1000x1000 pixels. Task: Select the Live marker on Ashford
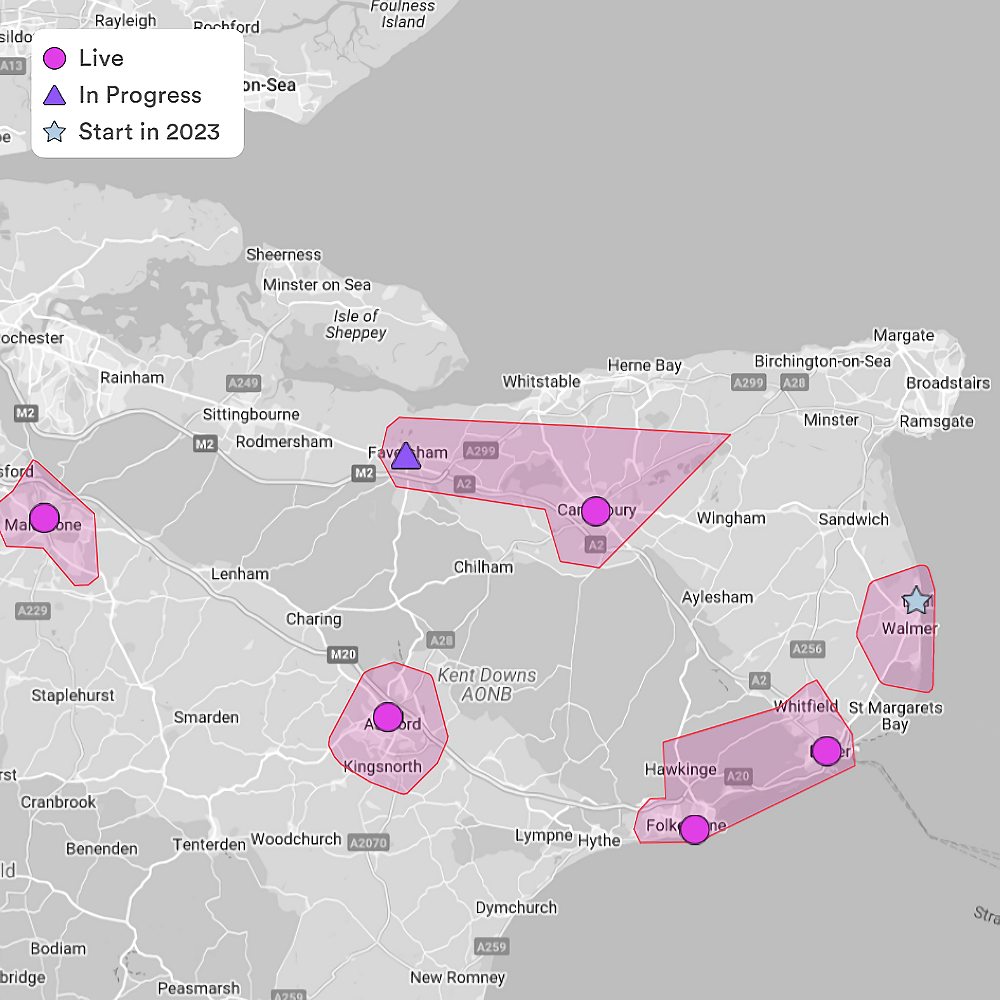pos(388,717)
